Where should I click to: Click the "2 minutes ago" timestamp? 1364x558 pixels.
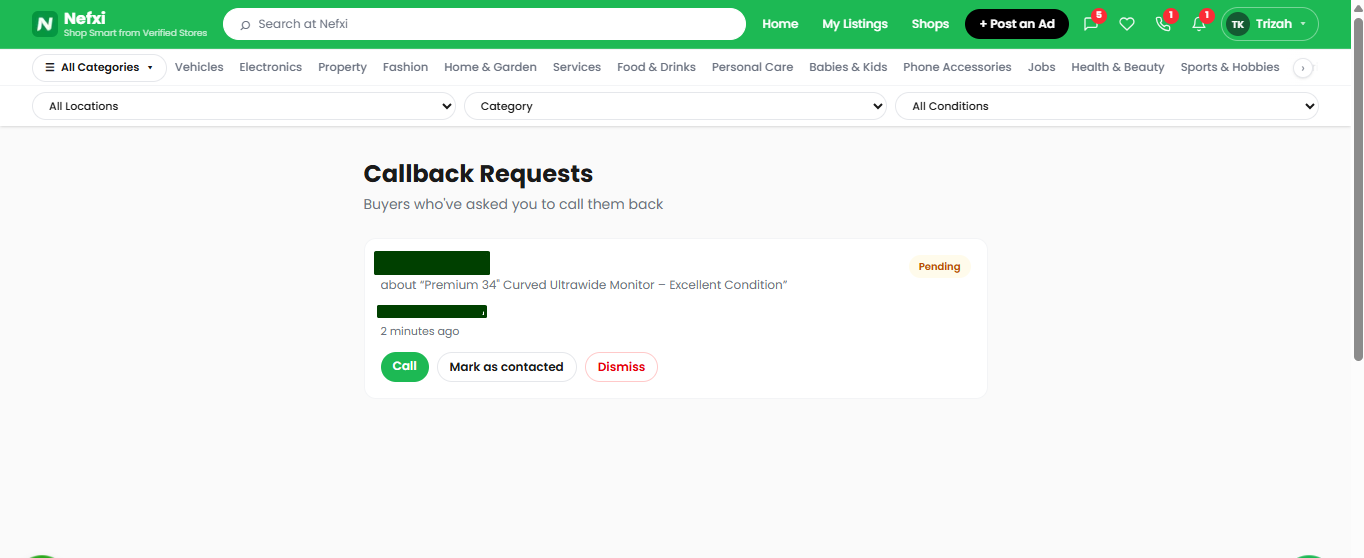(x=420, y=331)
